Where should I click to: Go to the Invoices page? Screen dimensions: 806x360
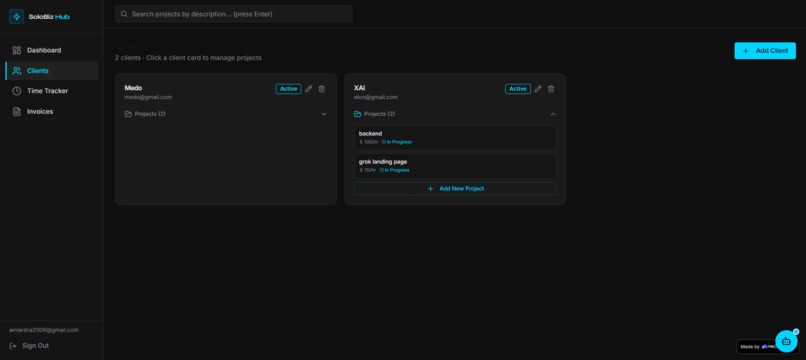pyautogui.click(x=51, y=112)
